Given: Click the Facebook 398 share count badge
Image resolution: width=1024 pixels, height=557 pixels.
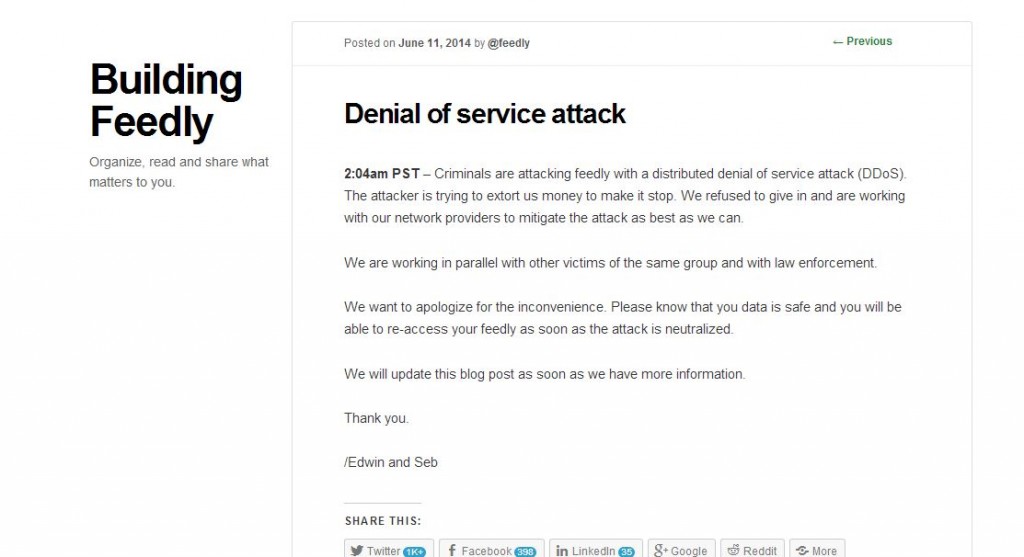Looking at the screenshot, I should coord(526,551).
